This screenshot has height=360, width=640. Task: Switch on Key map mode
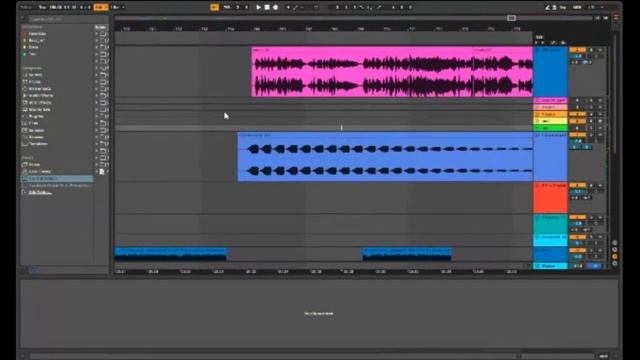[x=563, y=7]
